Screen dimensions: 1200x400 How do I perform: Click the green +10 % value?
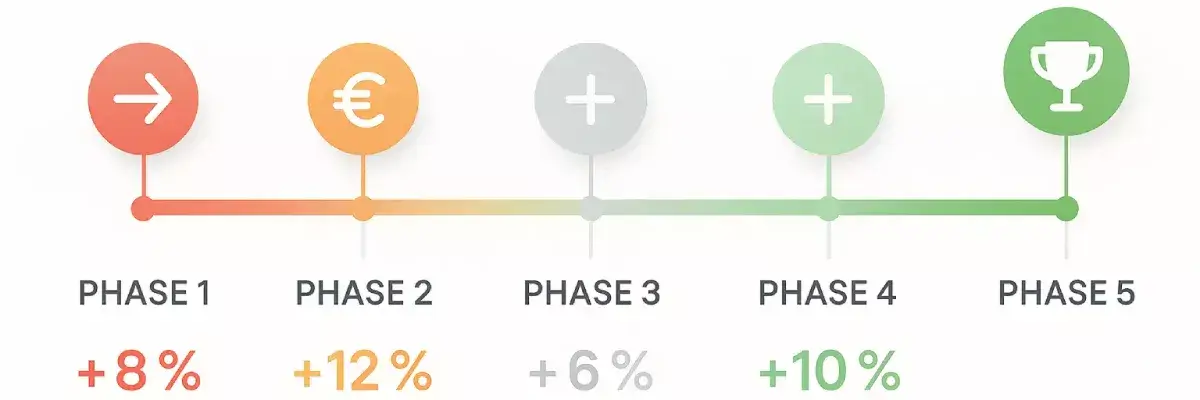(829, 373)
